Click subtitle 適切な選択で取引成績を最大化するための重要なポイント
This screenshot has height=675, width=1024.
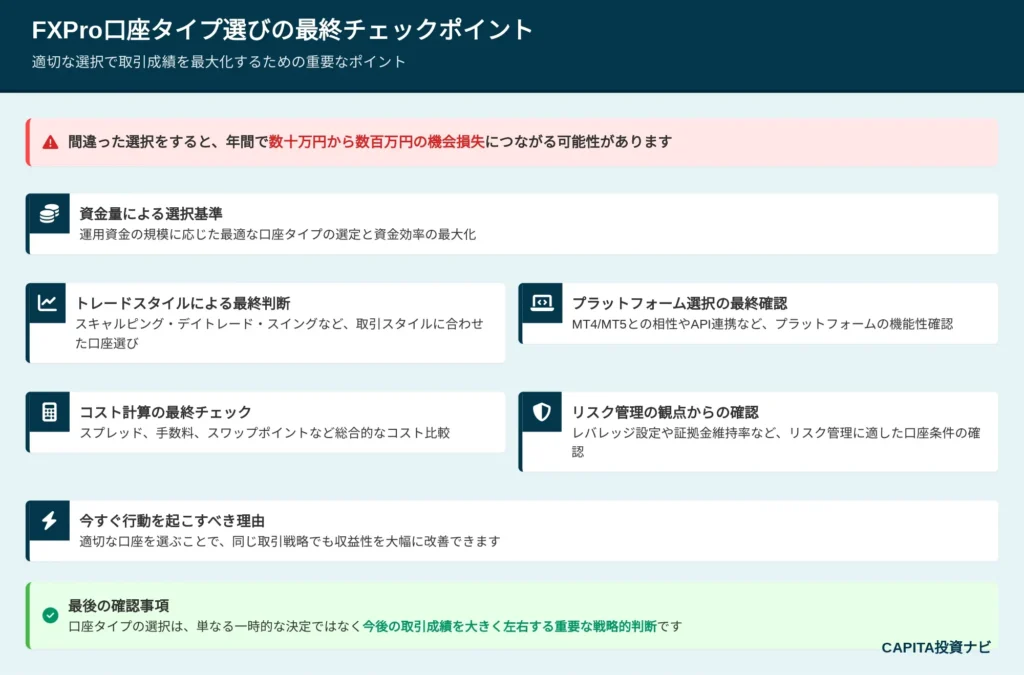coord(219,62)
